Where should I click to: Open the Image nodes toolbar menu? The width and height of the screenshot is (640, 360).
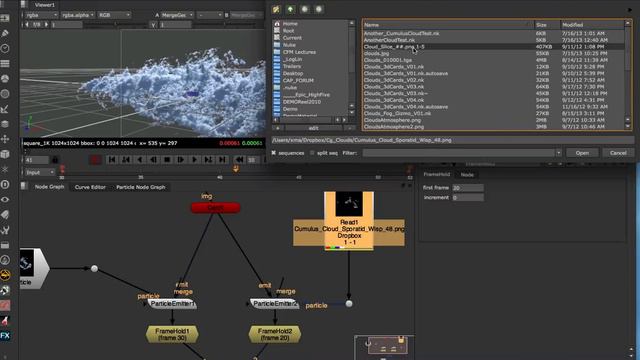(5, 18)
